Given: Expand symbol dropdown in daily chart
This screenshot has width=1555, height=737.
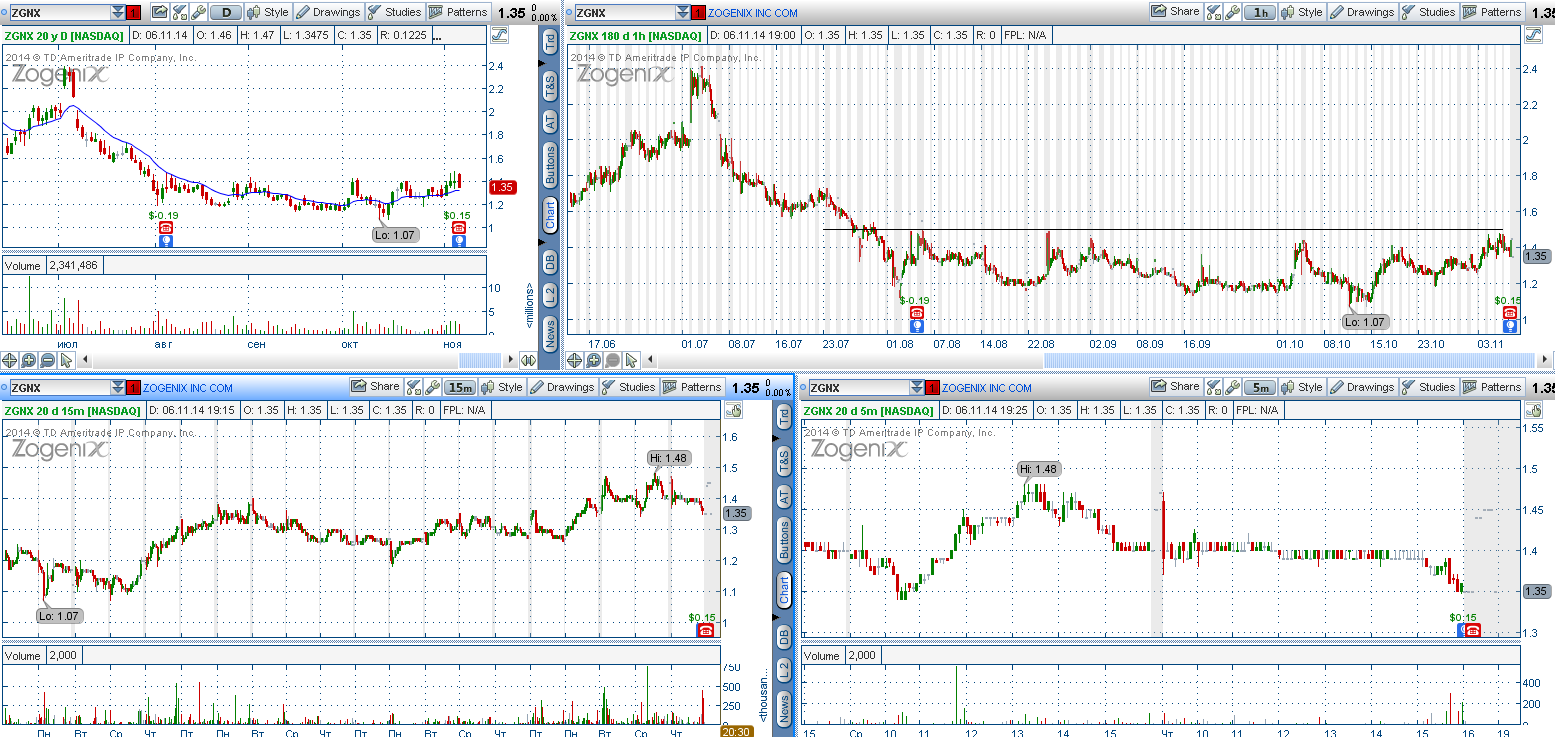Looking at the screenshot, I should click(119, 13).
